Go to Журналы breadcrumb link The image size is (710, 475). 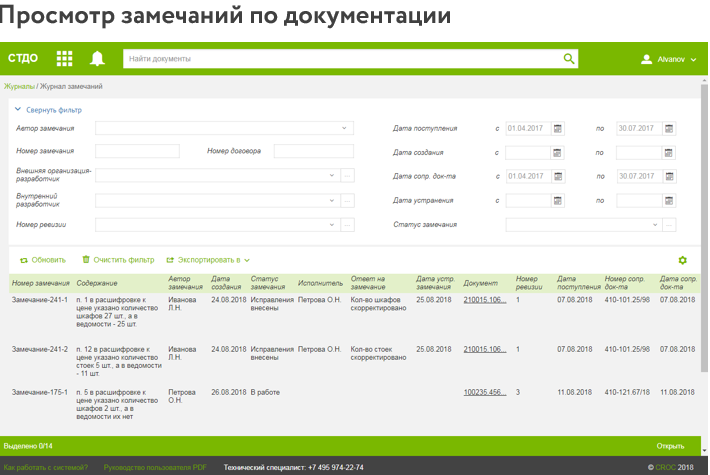(x=19, y=86)
